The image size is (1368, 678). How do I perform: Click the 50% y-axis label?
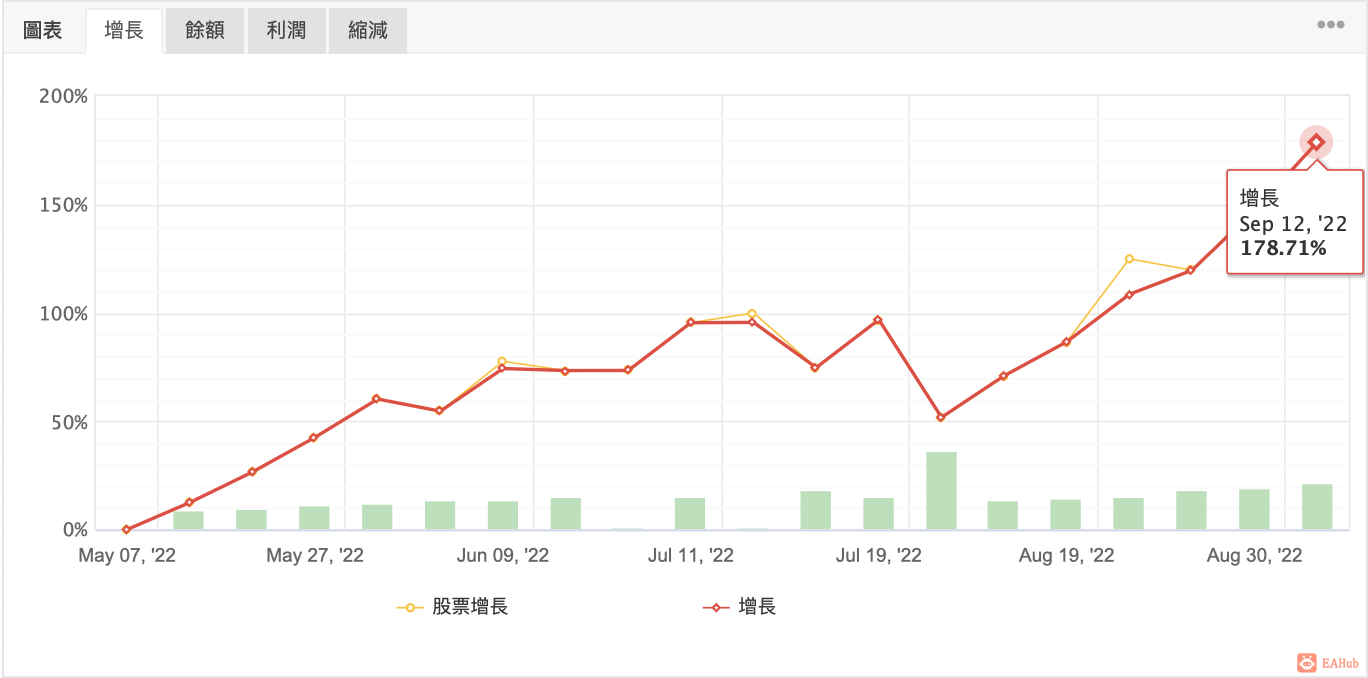[x=68, y=422]
